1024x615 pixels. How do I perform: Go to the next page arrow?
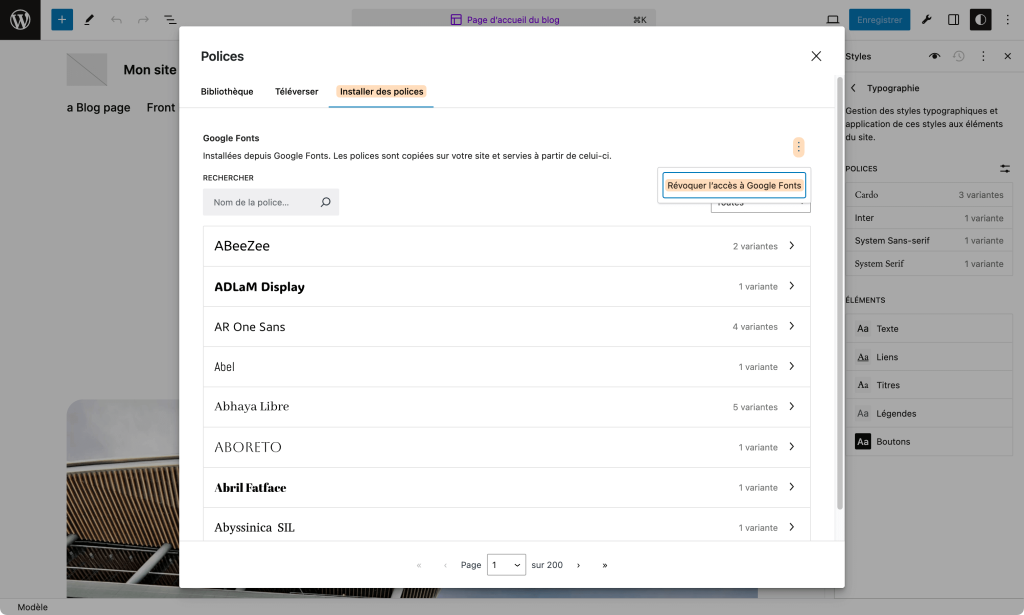(x=578, y=565)
